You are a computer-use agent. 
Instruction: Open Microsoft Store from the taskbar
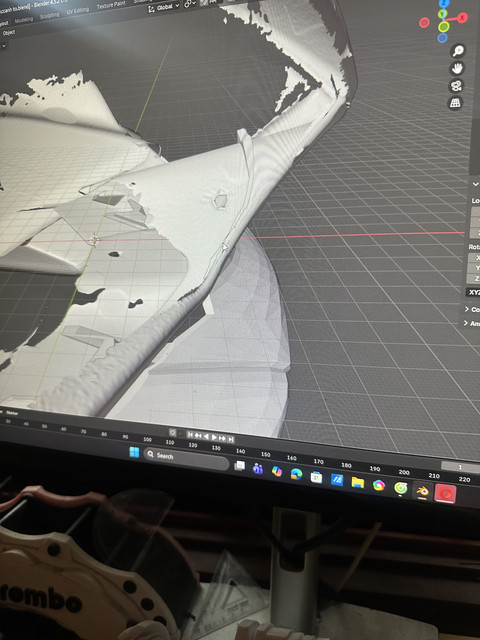[316, 477]
